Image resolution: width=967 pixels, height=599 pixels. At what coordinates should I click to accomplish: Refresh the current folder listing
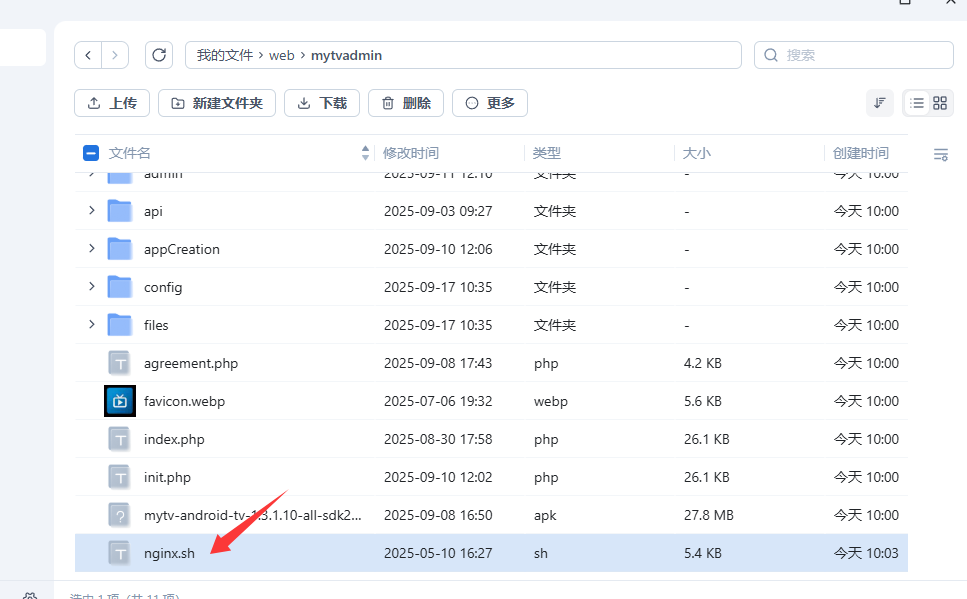(159, 55)
